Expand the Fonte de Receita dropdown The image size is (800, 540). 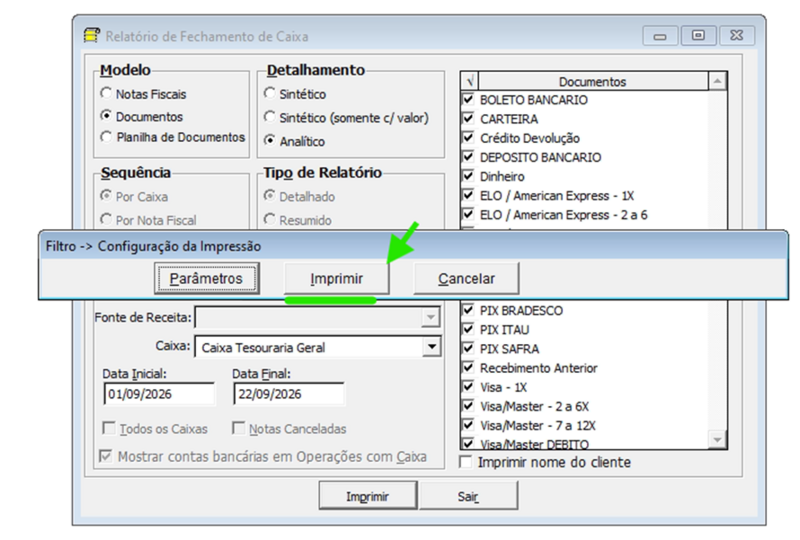point(431,317)
